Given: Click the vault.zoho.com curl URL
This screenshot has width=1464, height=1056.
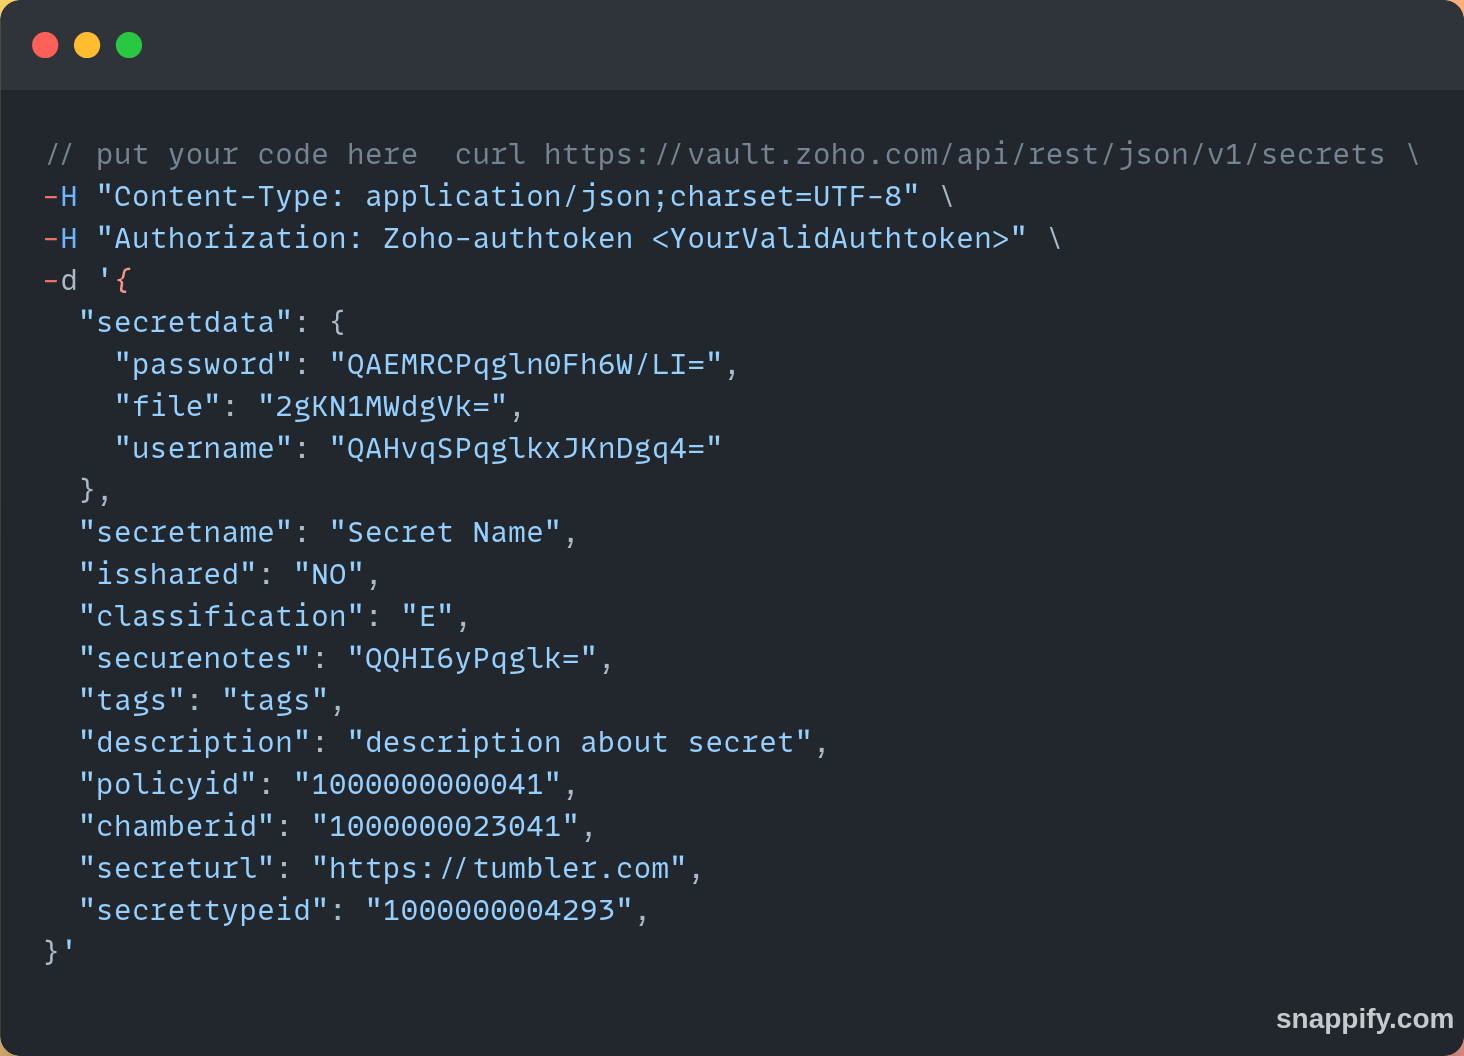Looking at the screenshot, I should (964, 154).
